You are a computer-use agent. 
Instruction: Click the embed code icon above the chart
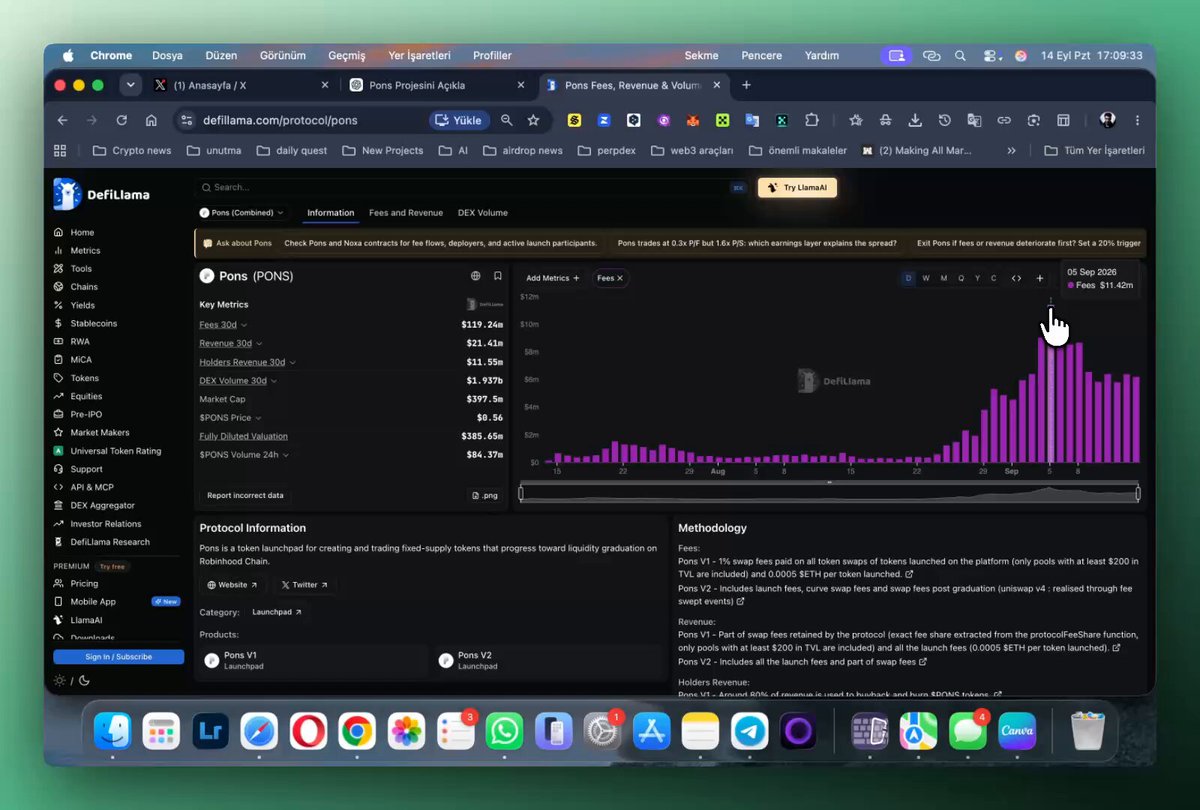1017,278
